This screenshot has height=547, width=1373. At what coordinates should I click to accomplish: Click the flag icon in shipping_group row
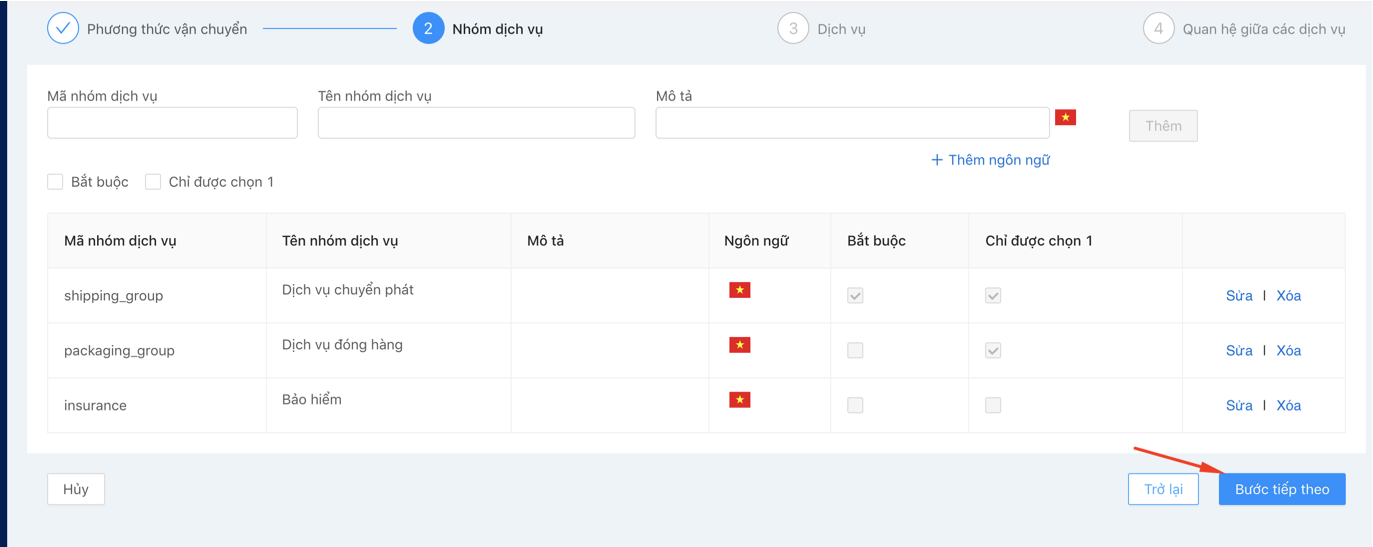(739, 290)
